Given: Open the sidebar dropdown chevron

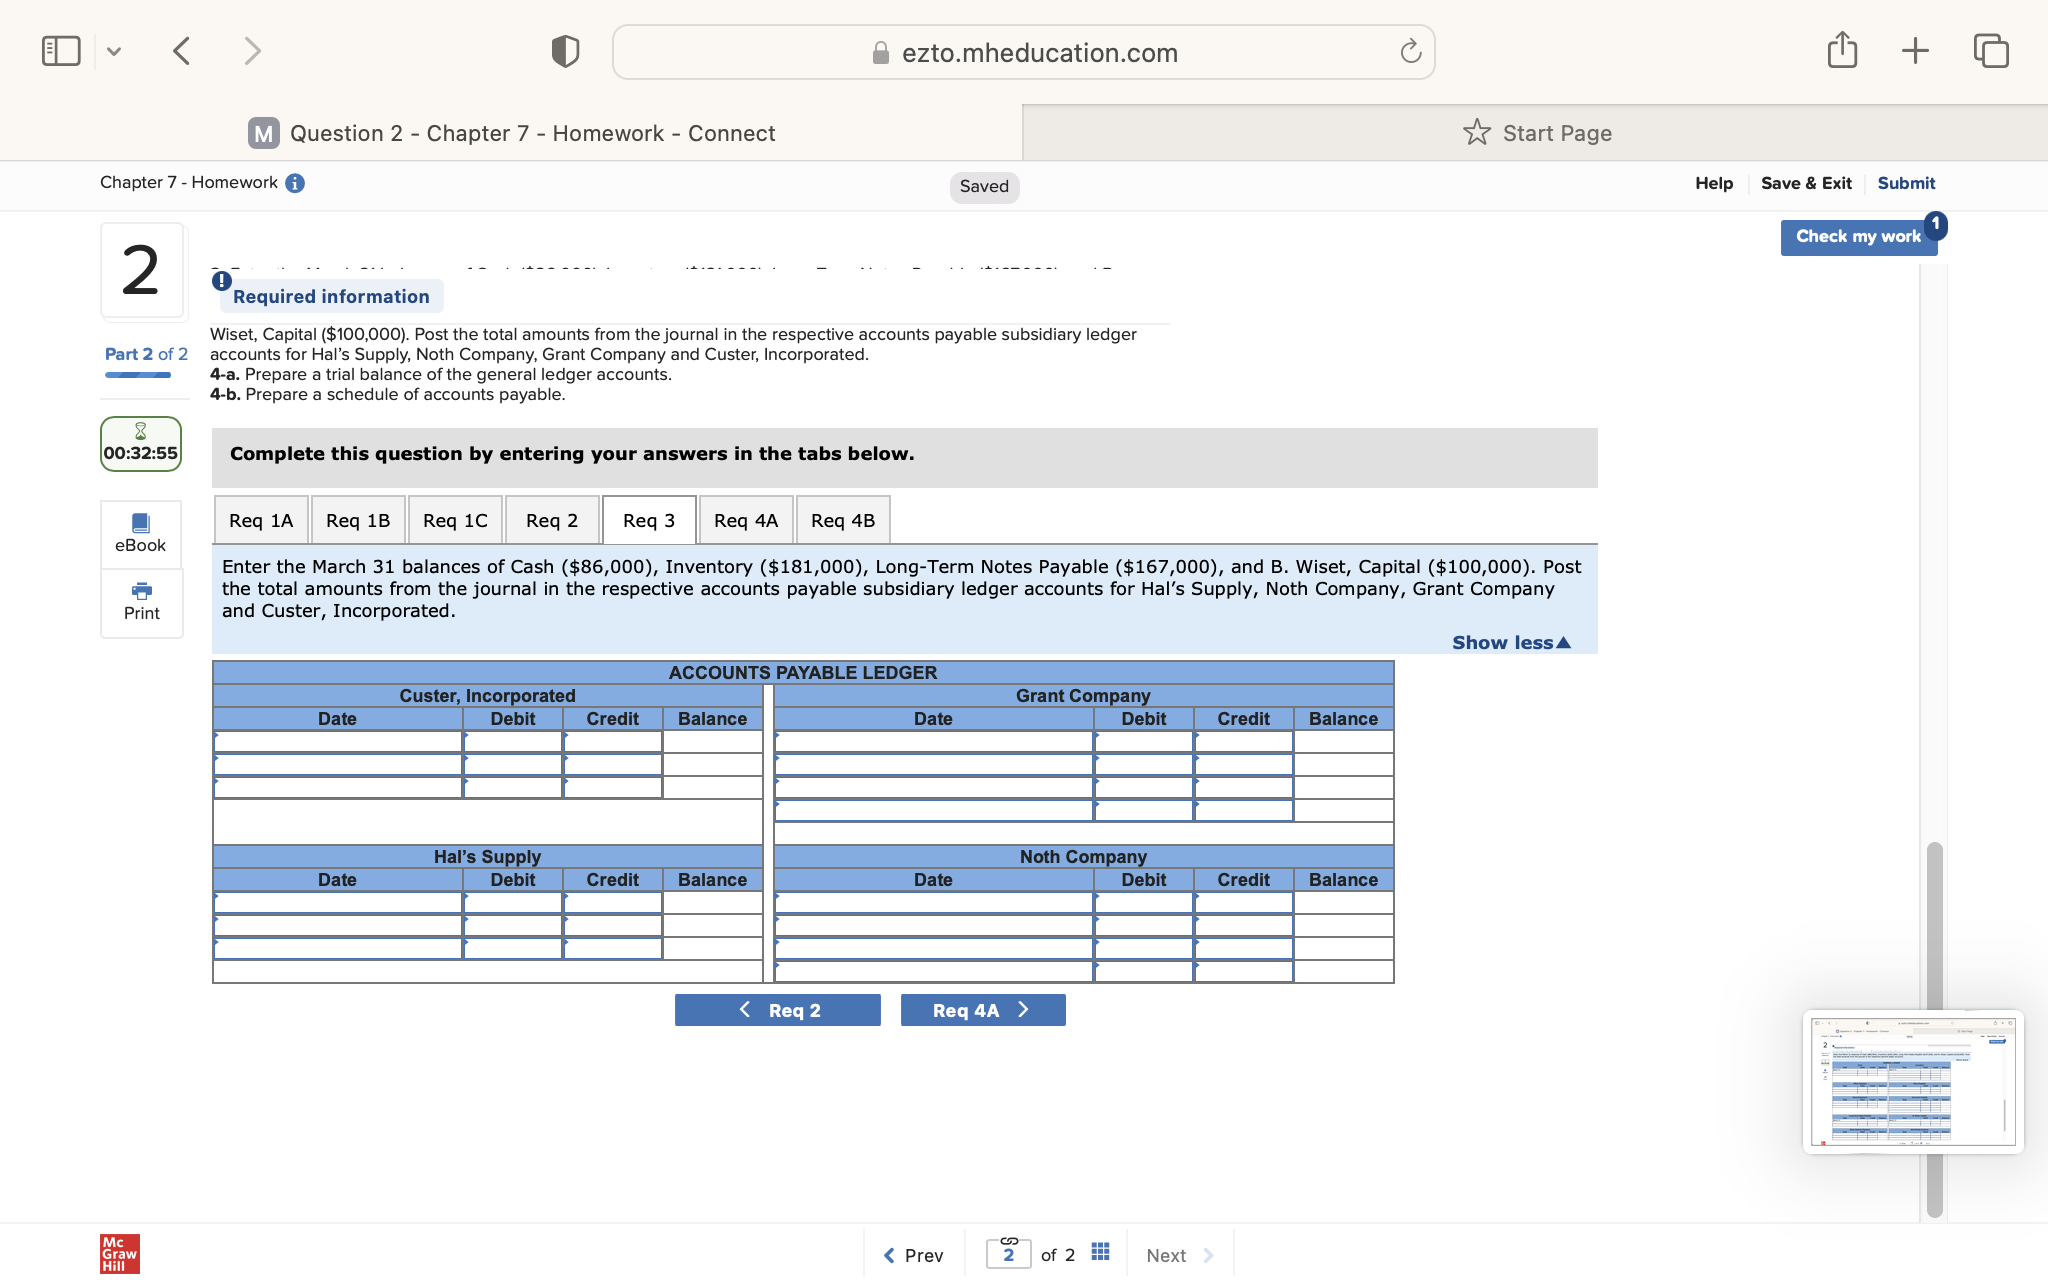Looking at the screenshot, I should [x=113, y=49].
